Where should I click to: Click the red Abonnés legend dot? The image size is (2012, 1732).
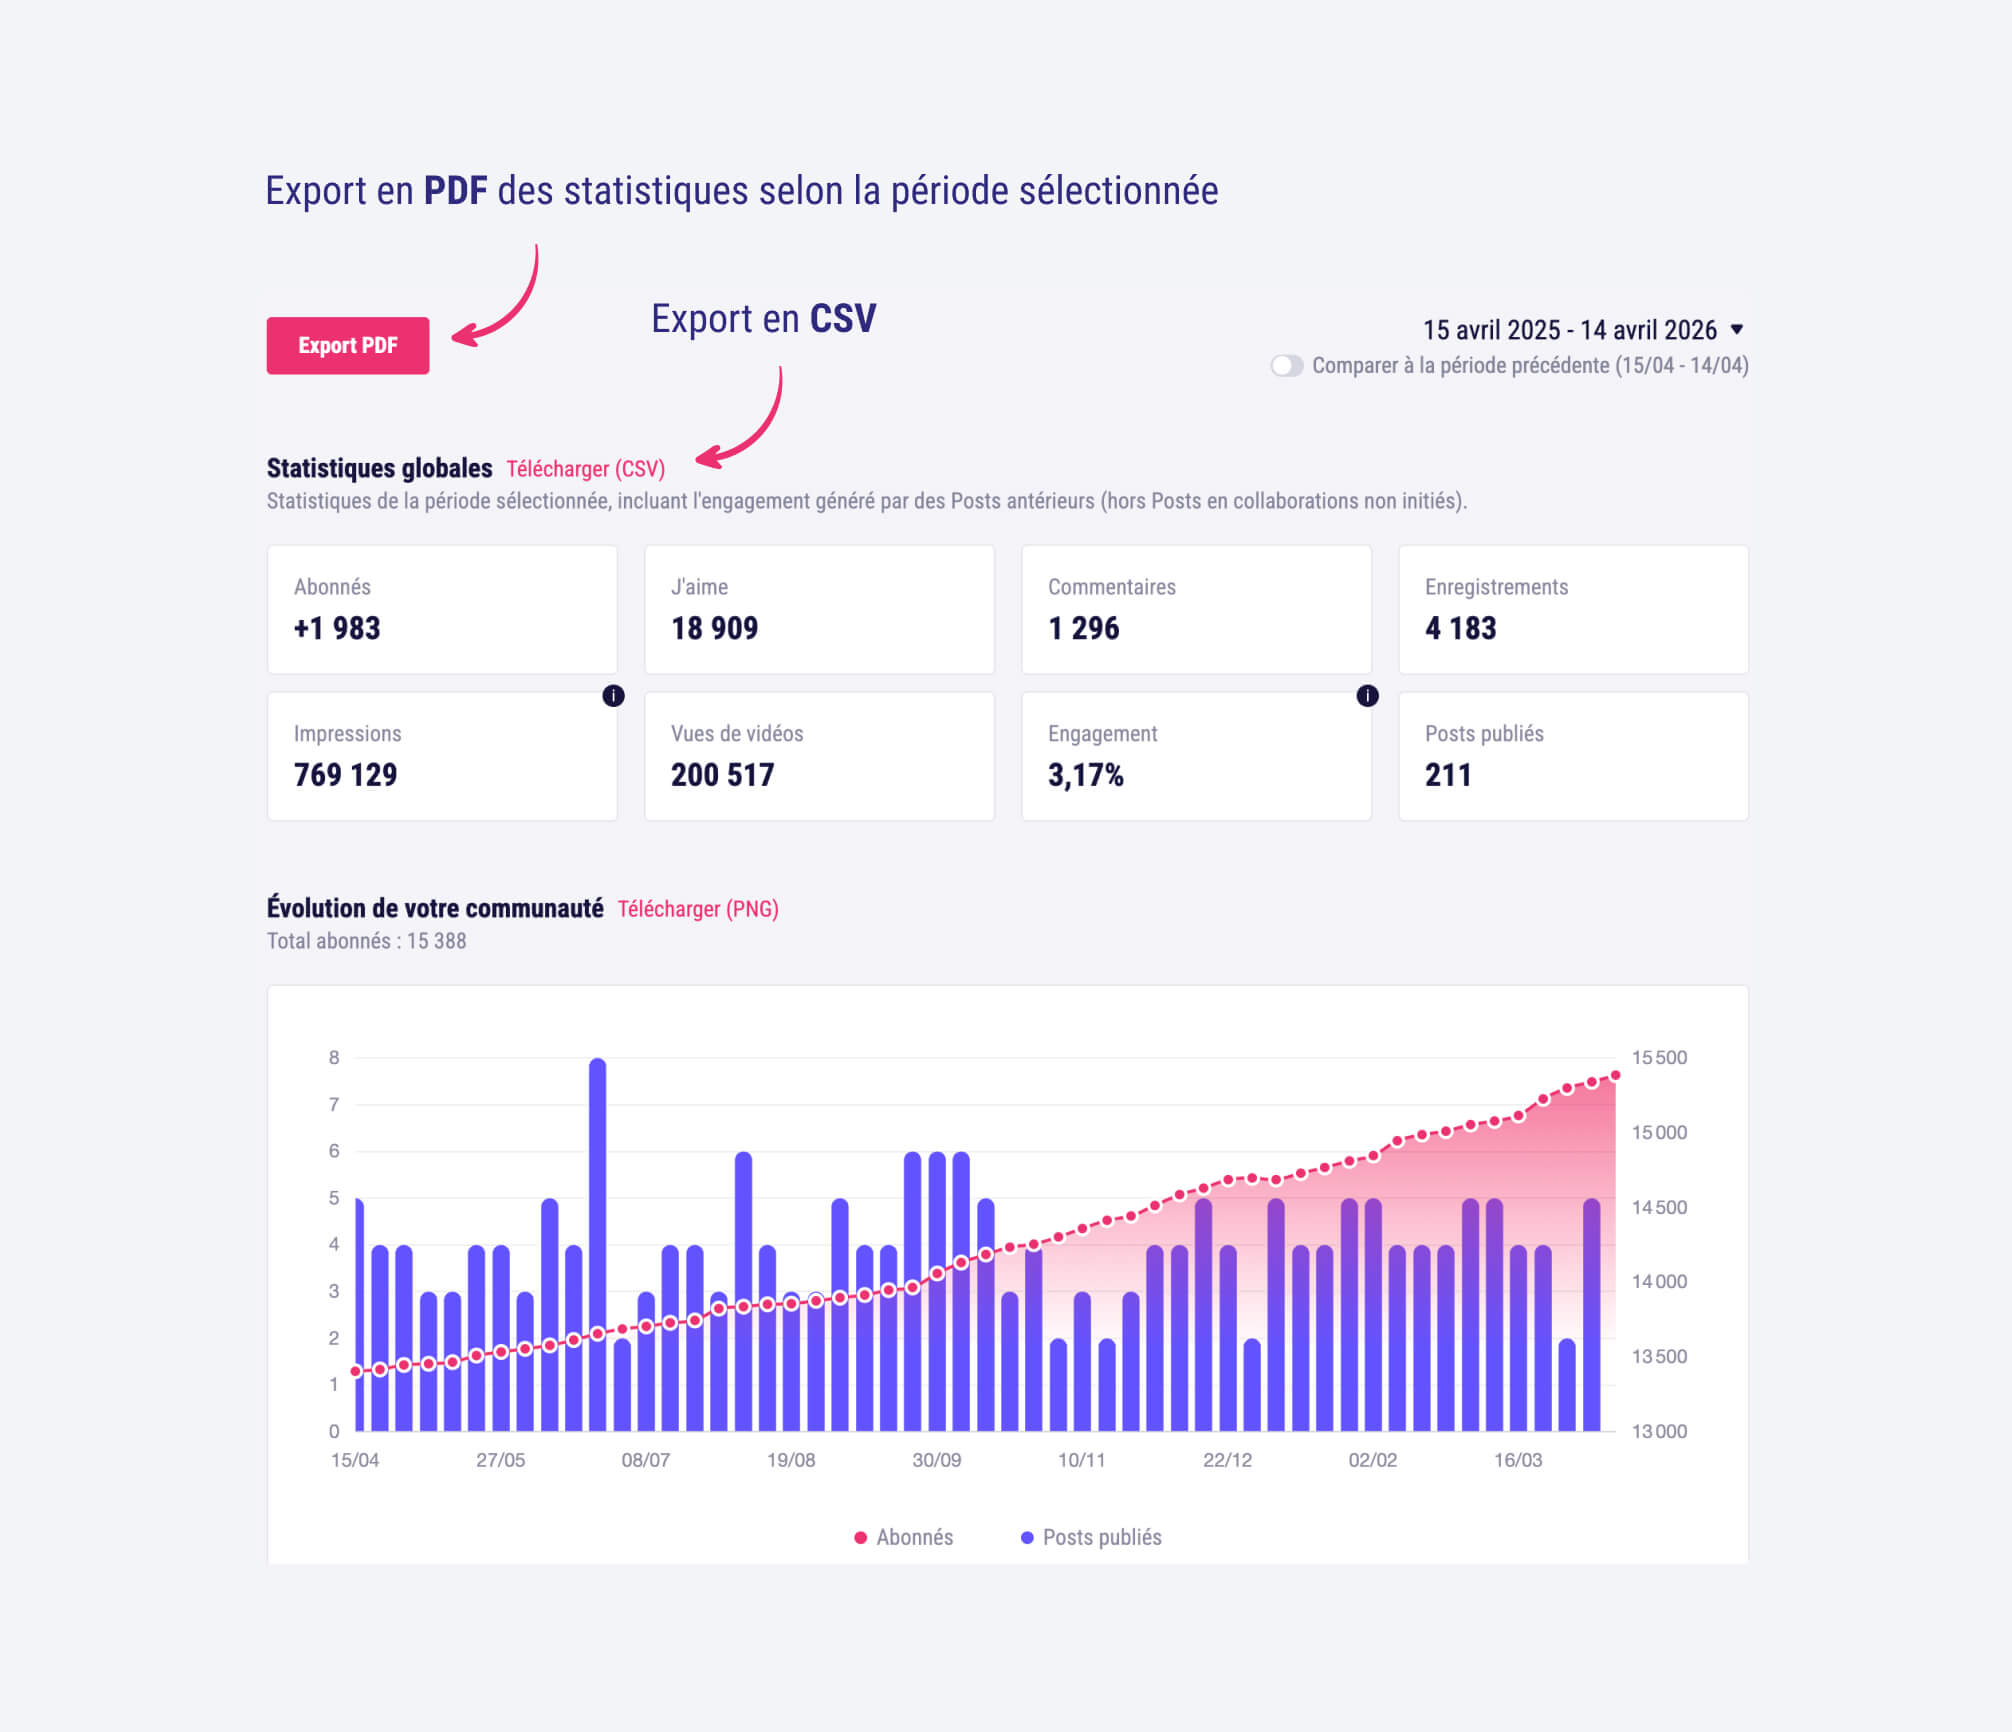(x=860, y=1538)
